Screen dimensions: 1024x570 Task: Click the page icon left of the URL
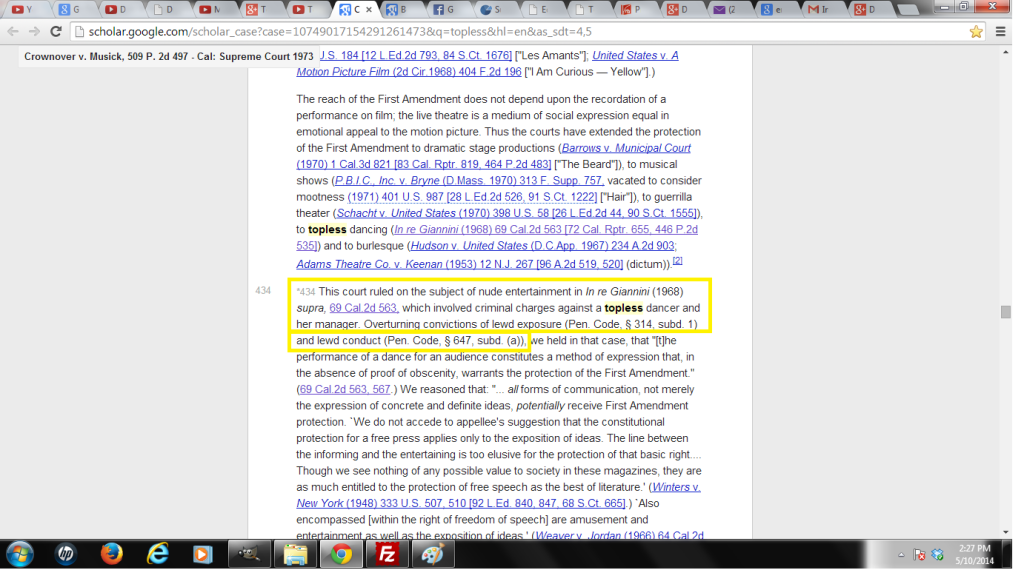(x=79, y=31)
